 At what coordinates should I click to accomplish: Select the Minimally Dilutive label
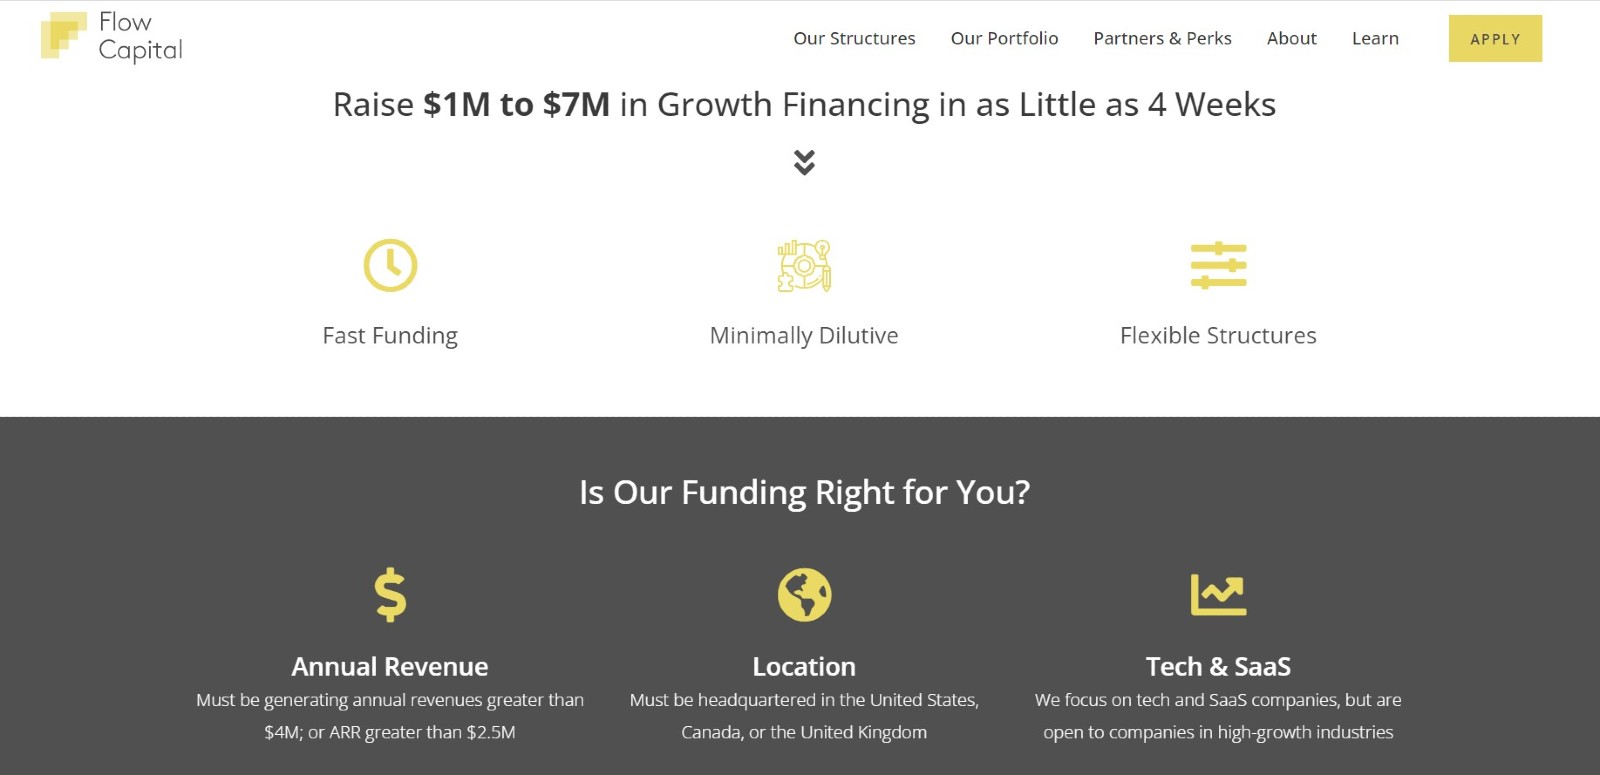[x=804, y=336]
